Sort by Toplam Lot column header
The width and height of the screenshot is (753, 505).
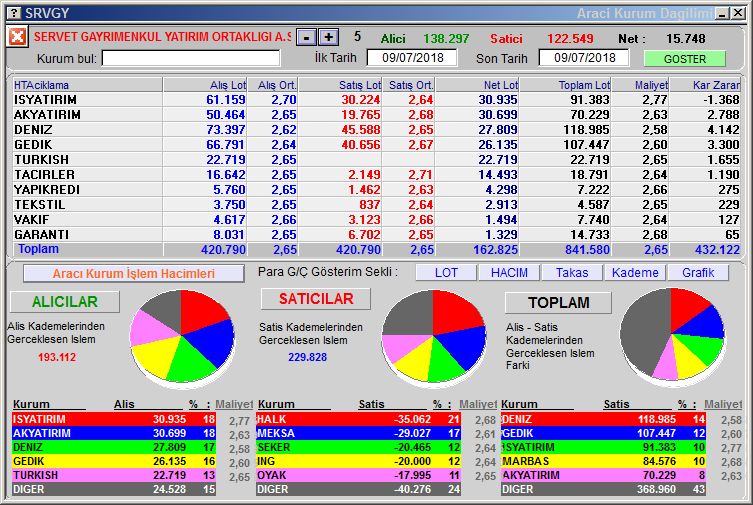pyautogui.click(x=565, y=85)
